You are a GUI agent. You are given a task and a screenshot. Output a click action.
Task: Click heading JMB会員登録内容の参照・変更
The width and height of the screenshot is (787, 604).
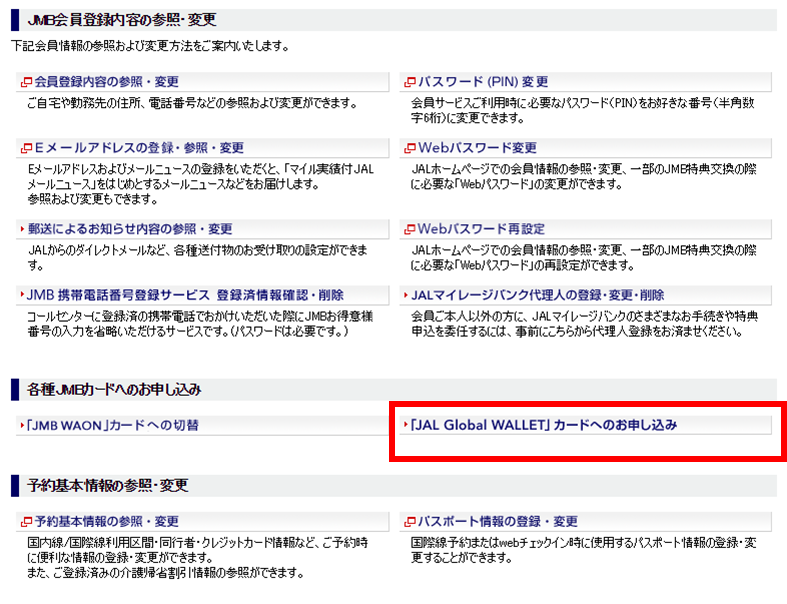point(122,20)
